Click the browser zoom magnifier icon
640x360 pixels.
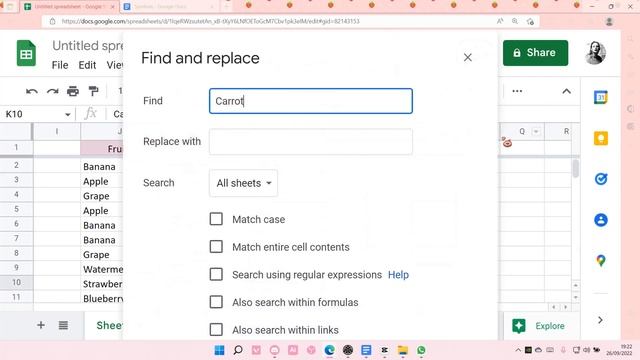tap(515, 21)
